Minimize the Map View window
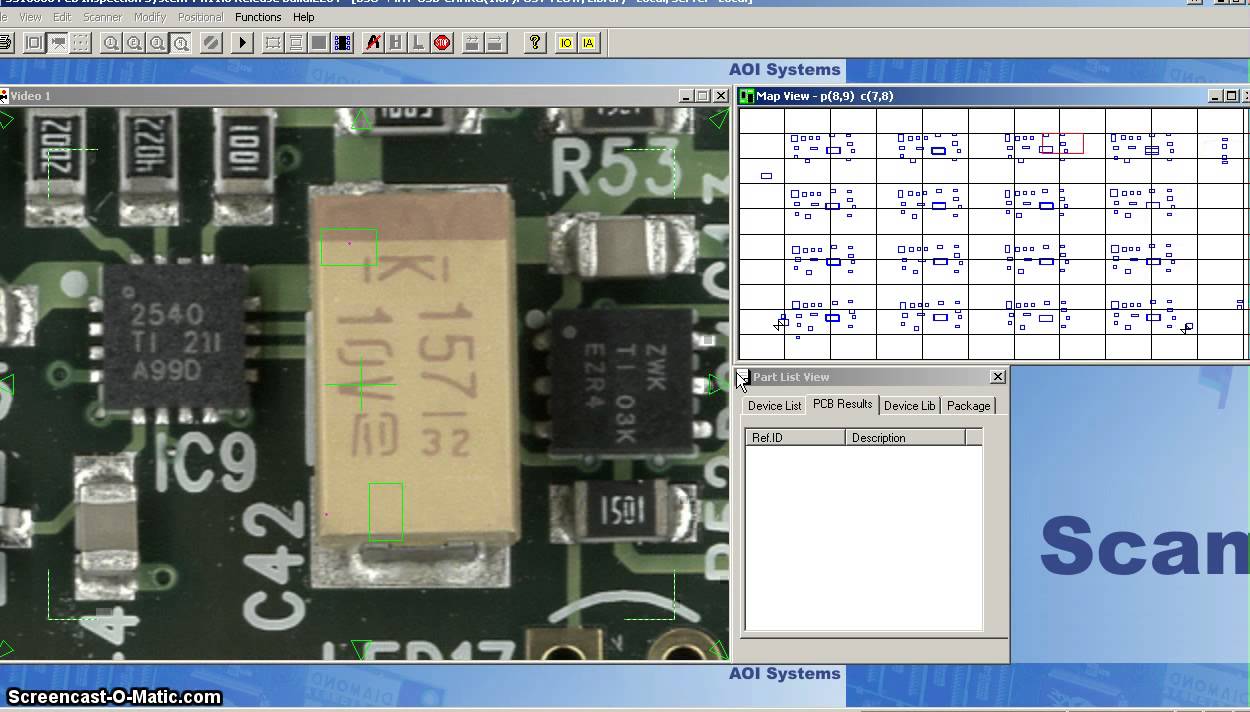Screen dimensions: 1250x712 (1214, 96)
